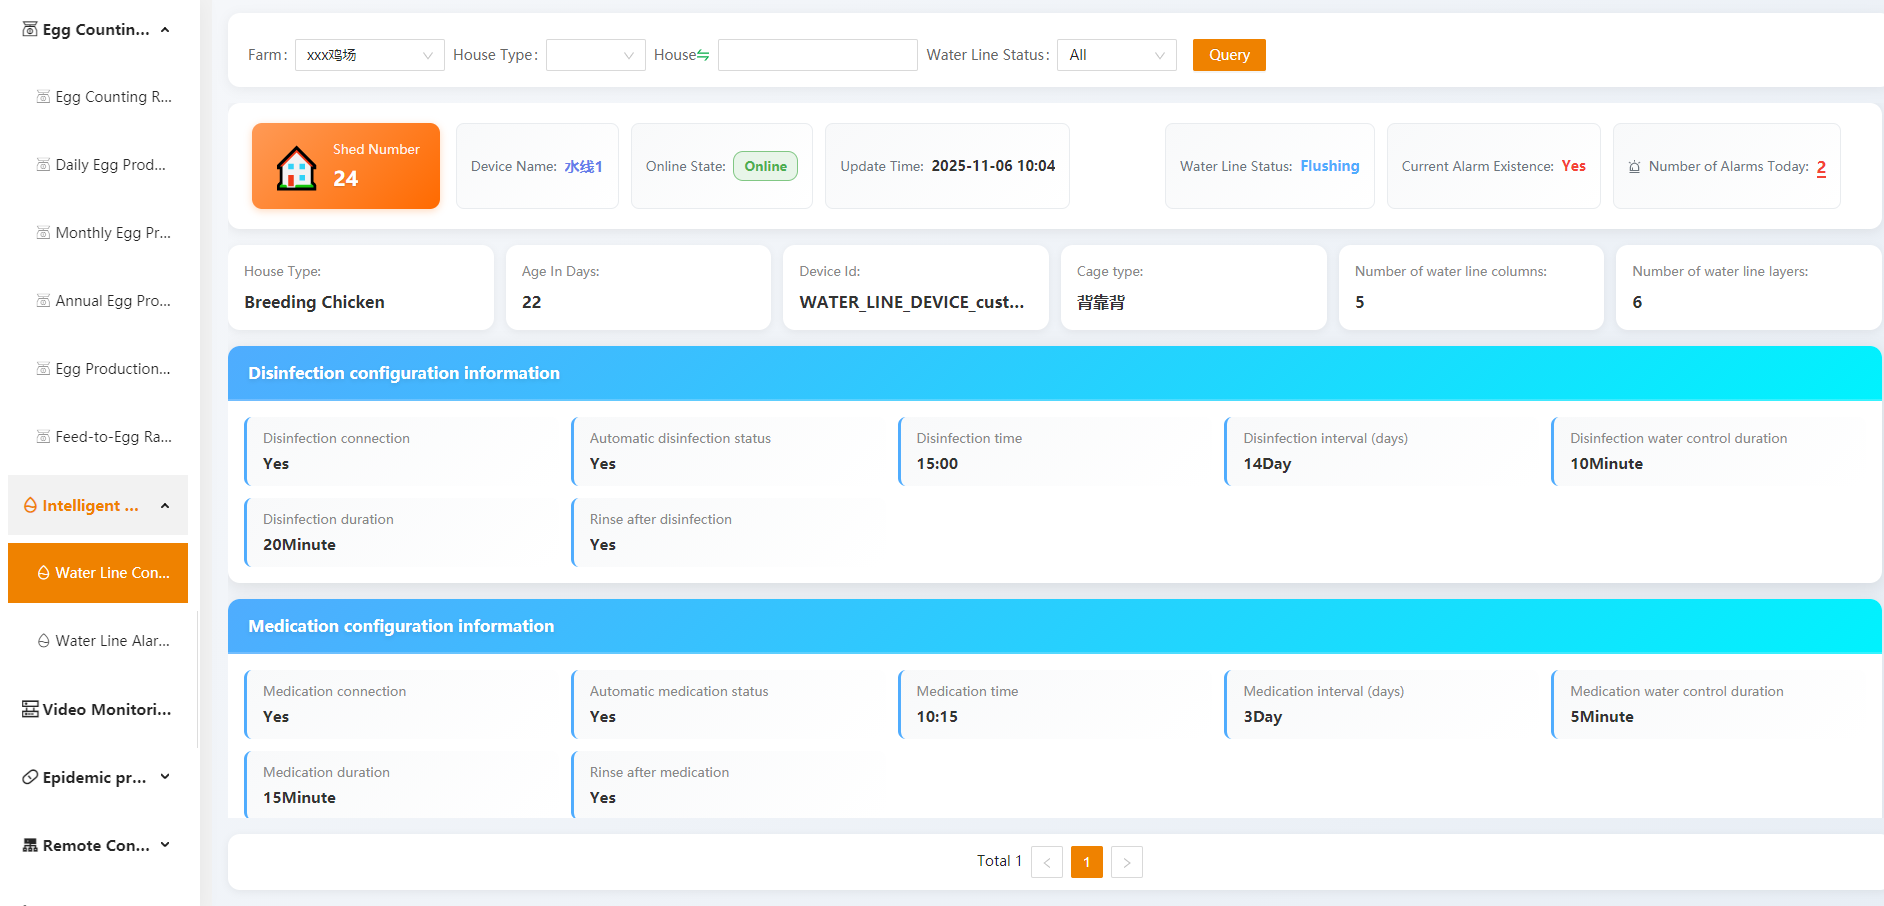This screenshot has height=906, width=1884.
Task: Click Update Time 2025-11-06 10:04
Action: coord(948,166)
